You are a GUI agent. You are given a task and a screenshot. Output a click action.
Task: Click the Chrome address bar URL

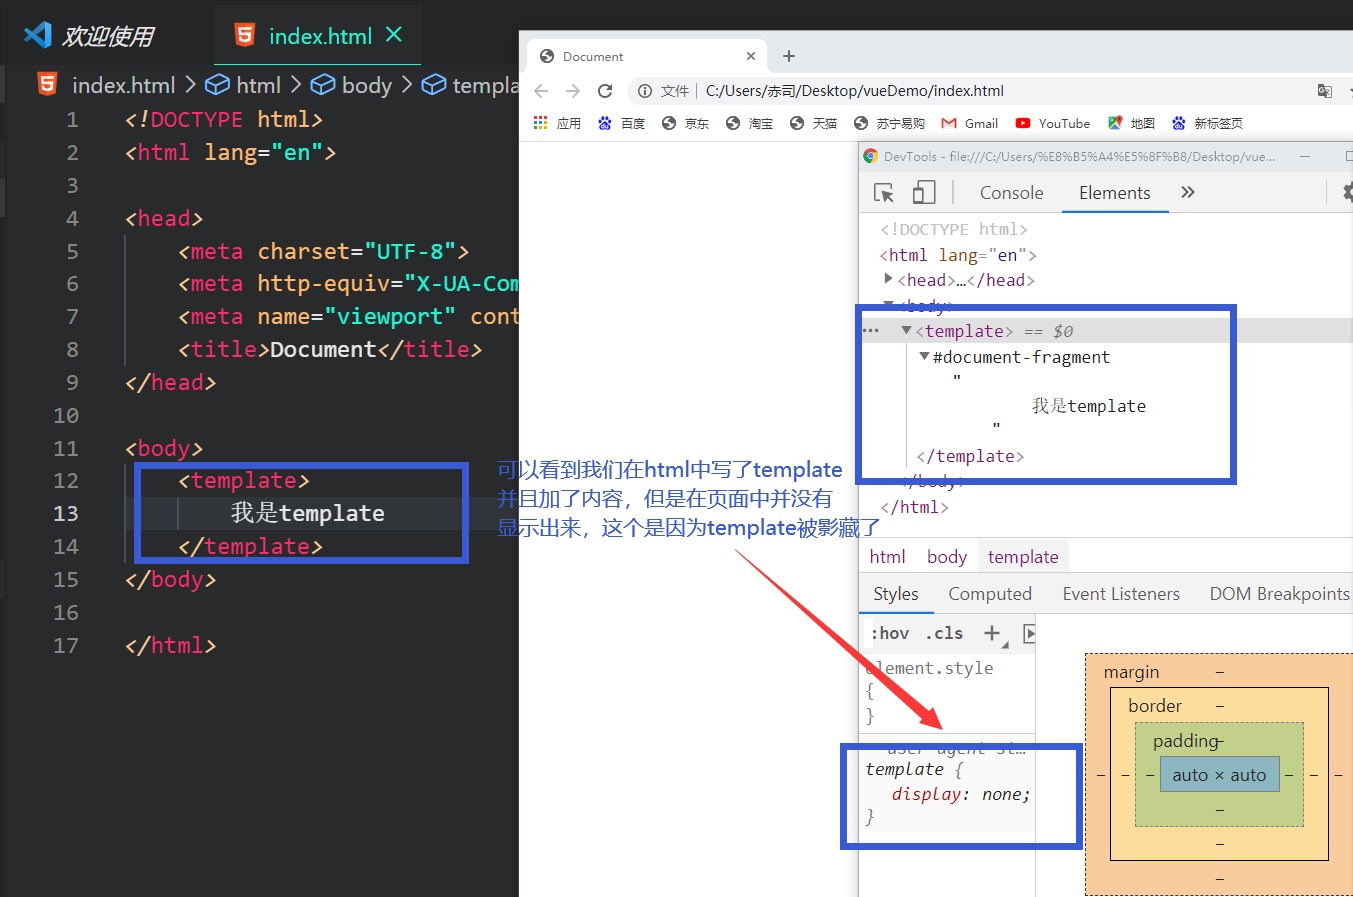pyautogui.click(x=854, y=91)
